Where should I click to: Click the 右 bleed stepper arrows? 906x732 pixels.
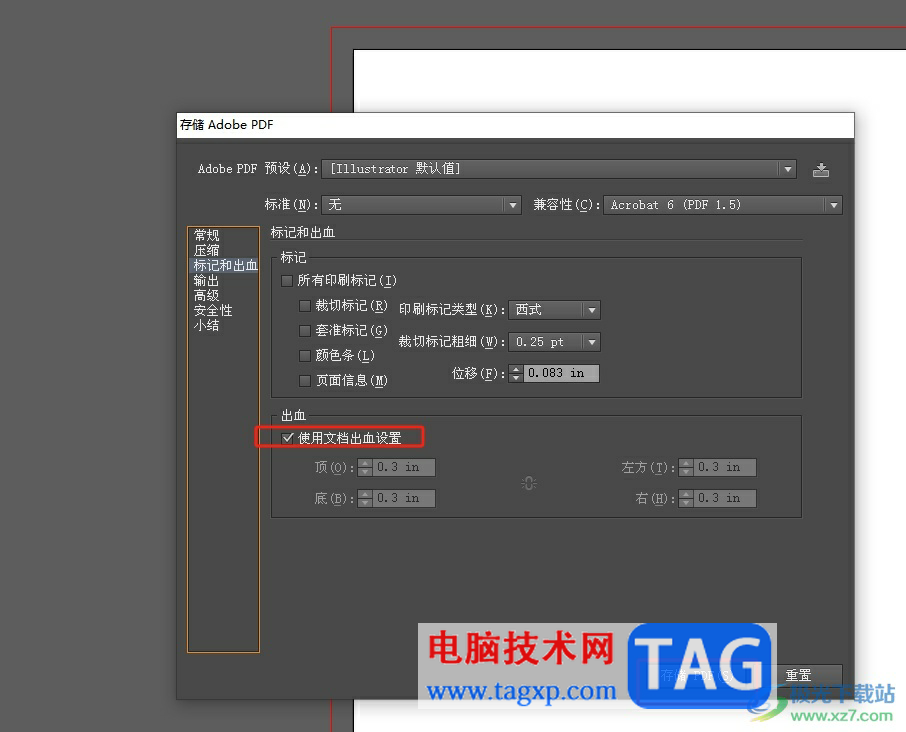pos(686,498)
